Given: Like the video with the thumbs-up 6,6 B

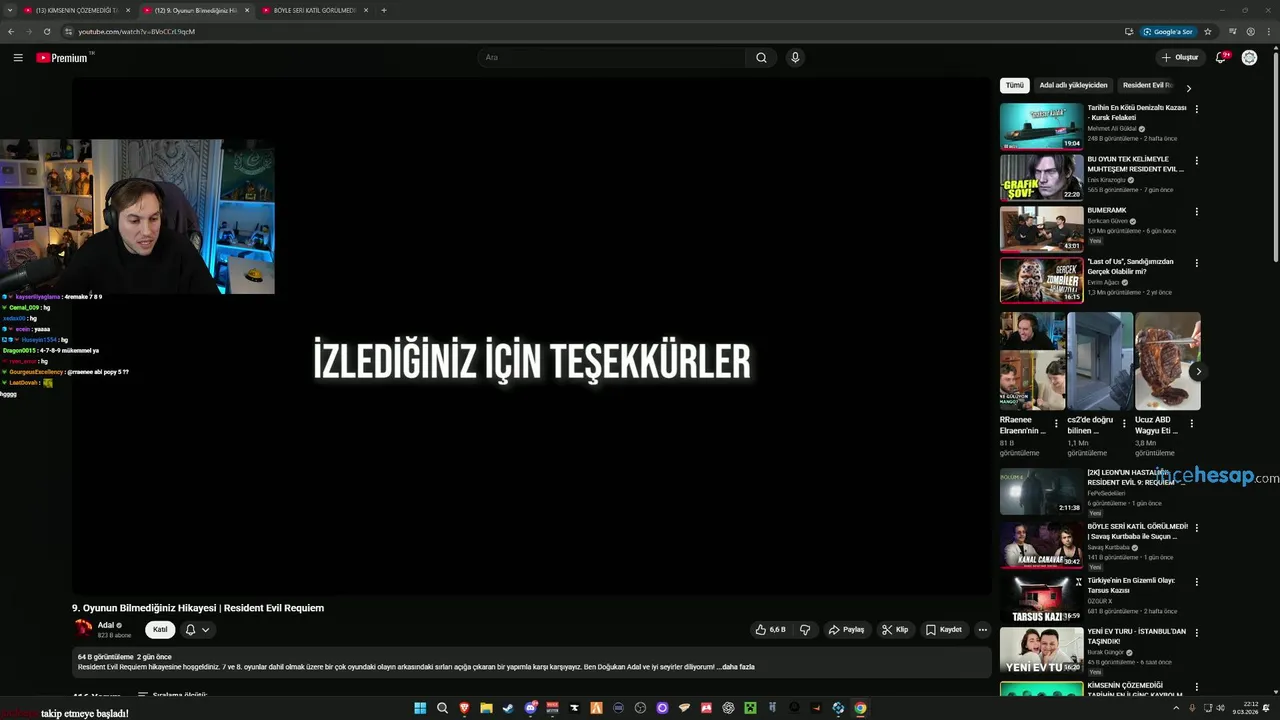Looking at the screenshot, I should click(x=770, y=630).
